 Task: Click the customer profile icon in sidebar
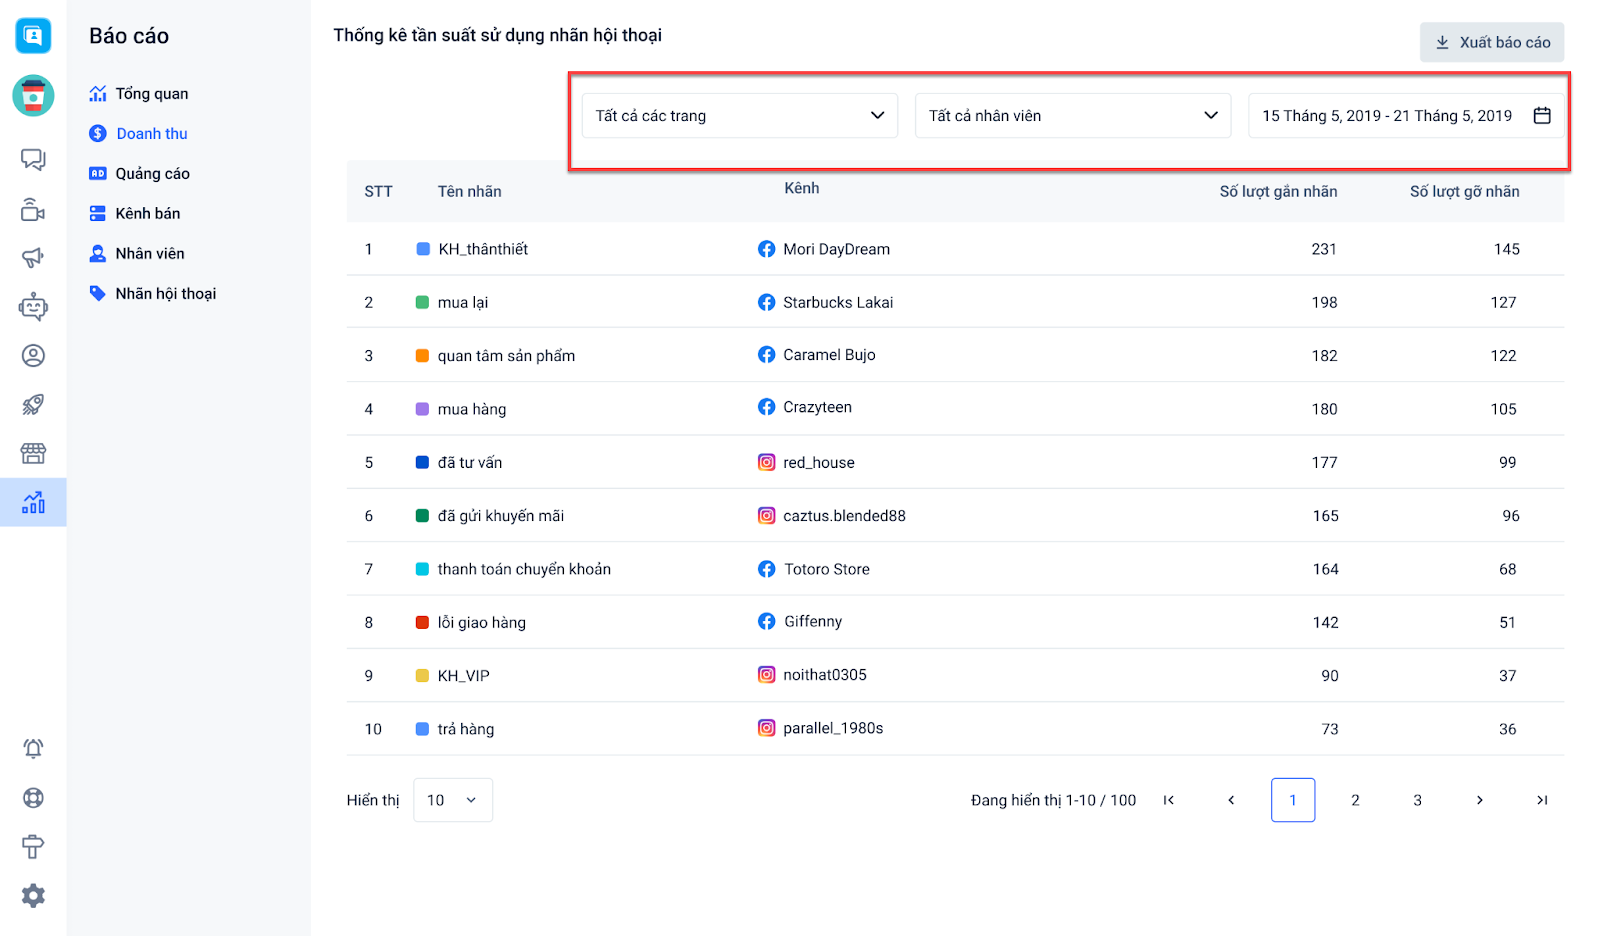click(x=33, y=356)
